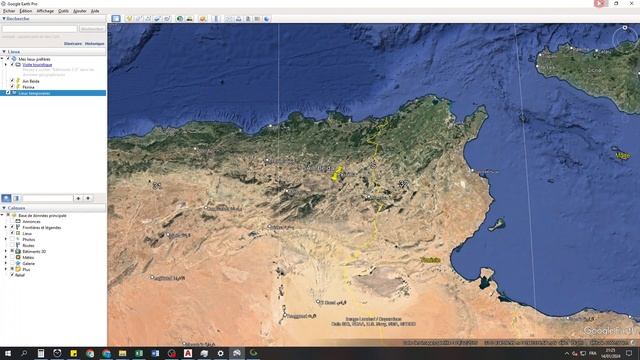Select Ain Beida placemark in Lieux
Image resolution: width=640 pixels, height=360 pixels.
(31, 81)
